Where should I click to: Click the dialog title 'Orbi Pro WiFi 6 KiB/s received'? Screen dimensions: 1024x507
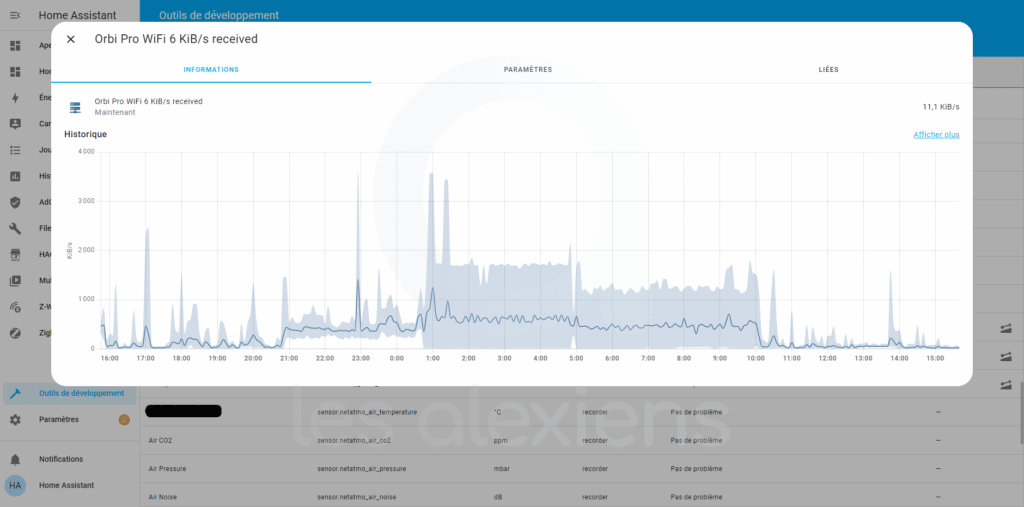pyautogui.click(x=176, y=39)
